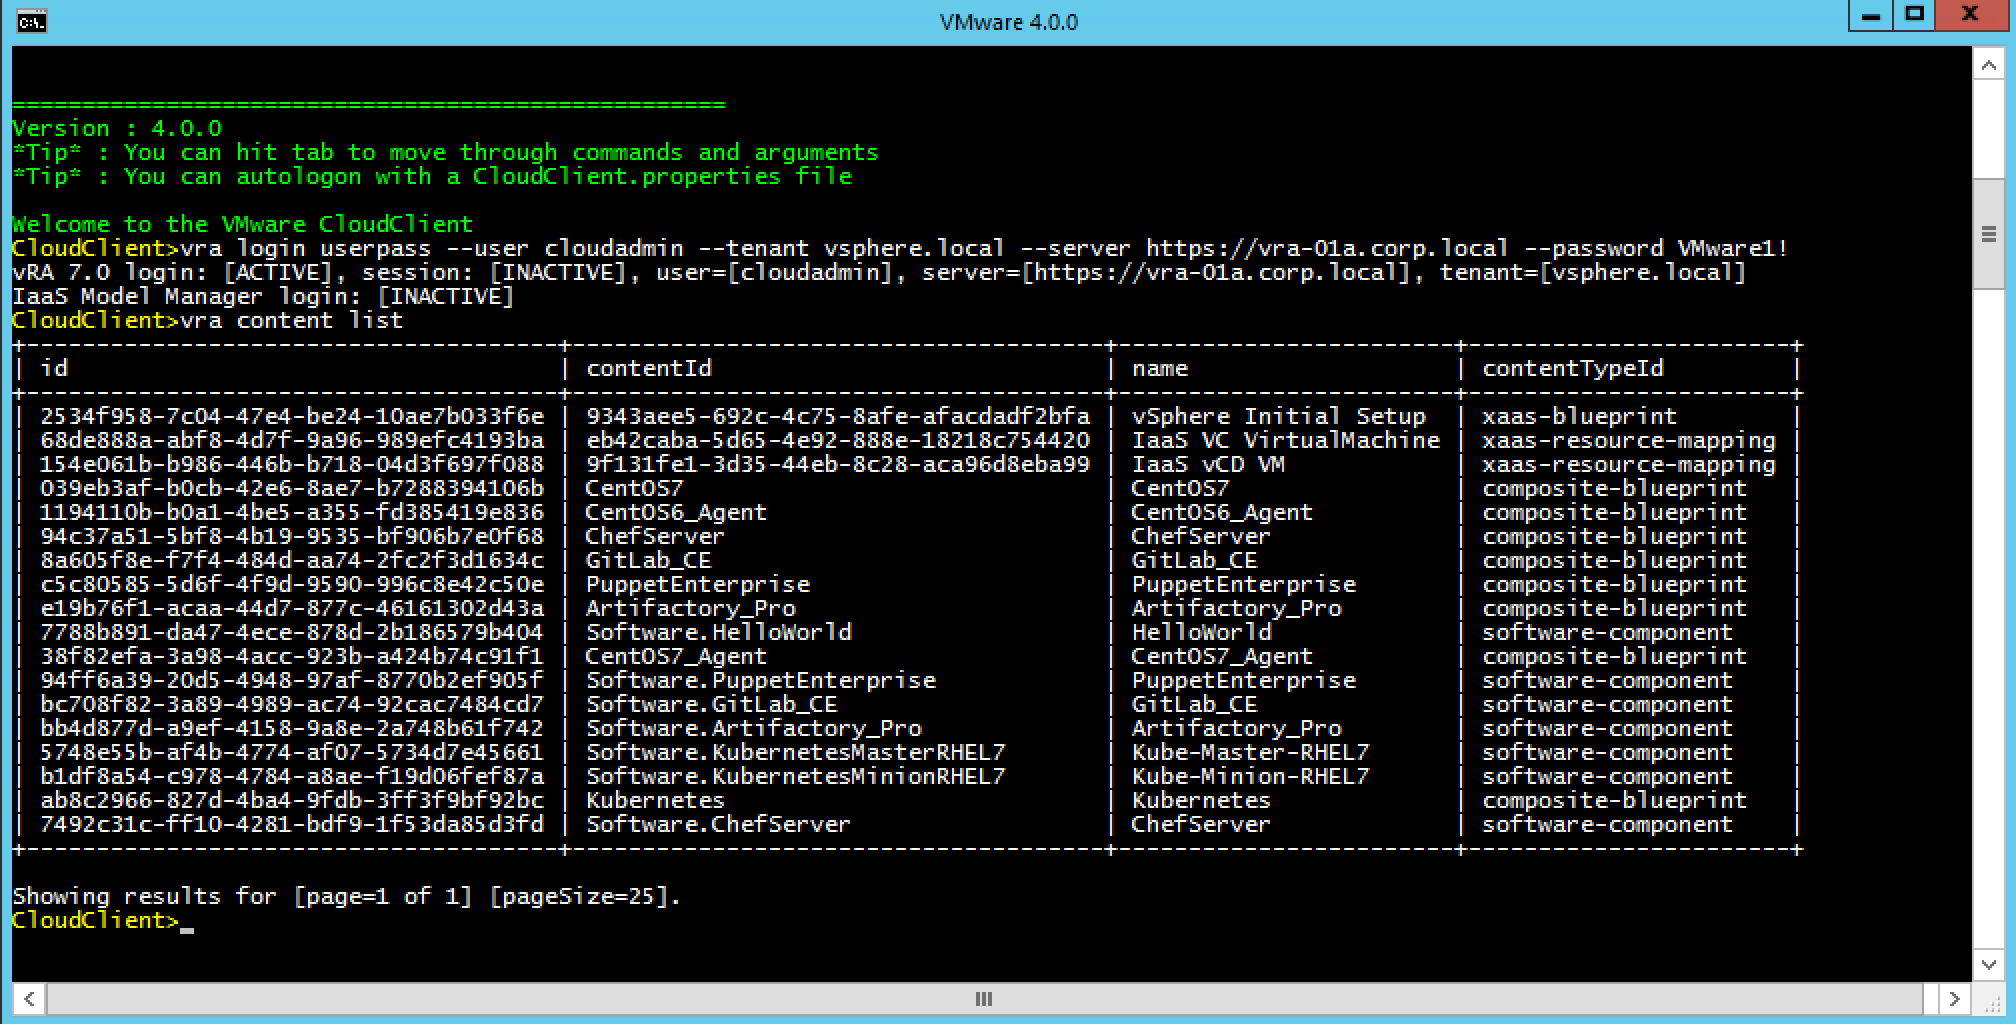Click contentId Software.KubernetesMasterRHEL7
This screenshot has height=1024, width=2016.
click(x=796, y=752)
